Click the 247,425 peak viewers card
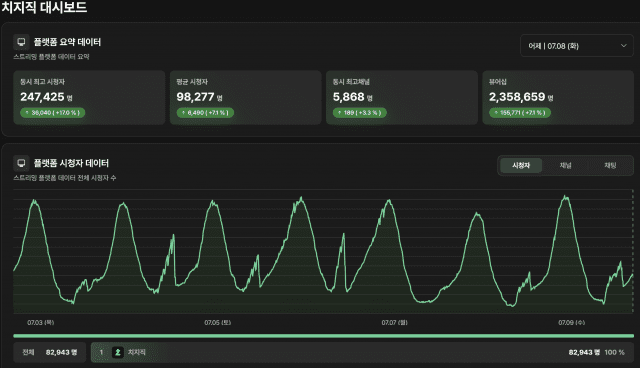 point(89,98)
